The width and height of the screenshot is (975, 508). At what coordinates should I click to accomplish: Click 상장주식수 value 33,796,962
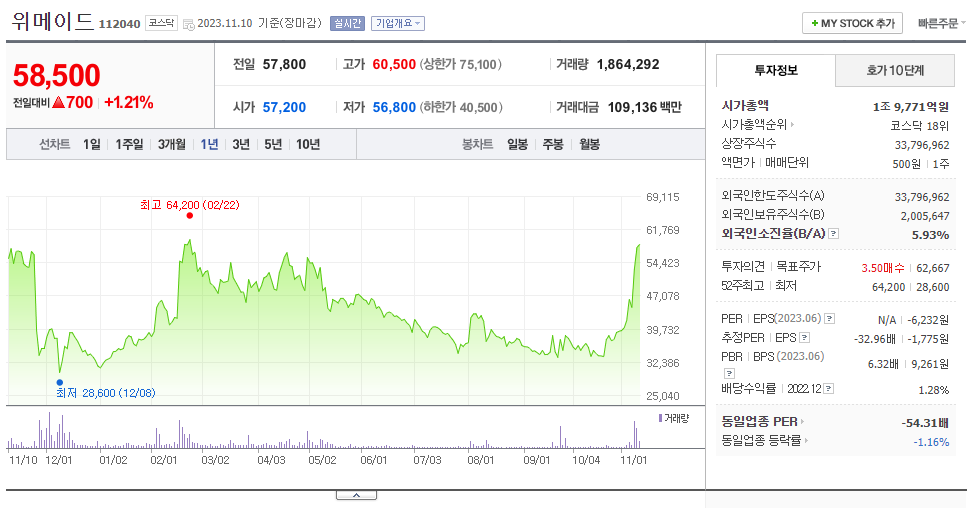coord(922,145)
